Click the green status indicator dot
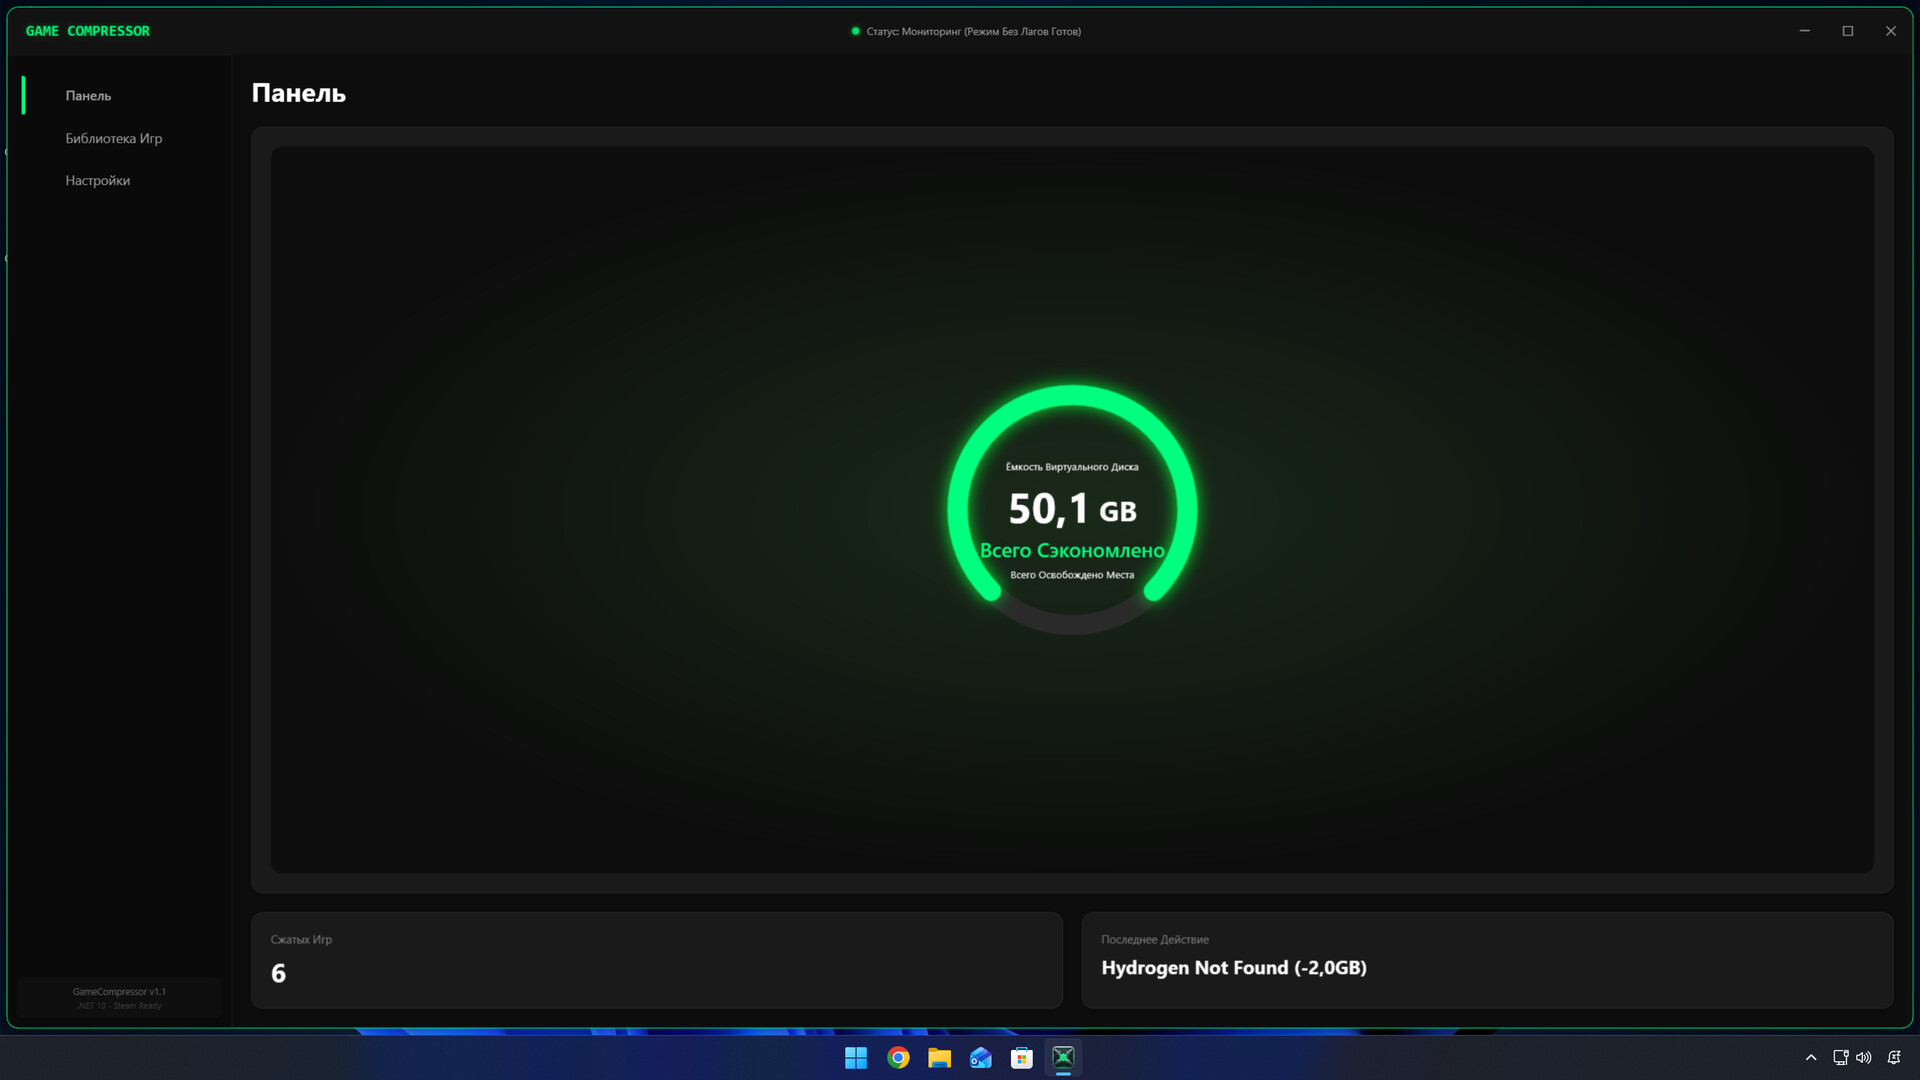 [855, 31]
